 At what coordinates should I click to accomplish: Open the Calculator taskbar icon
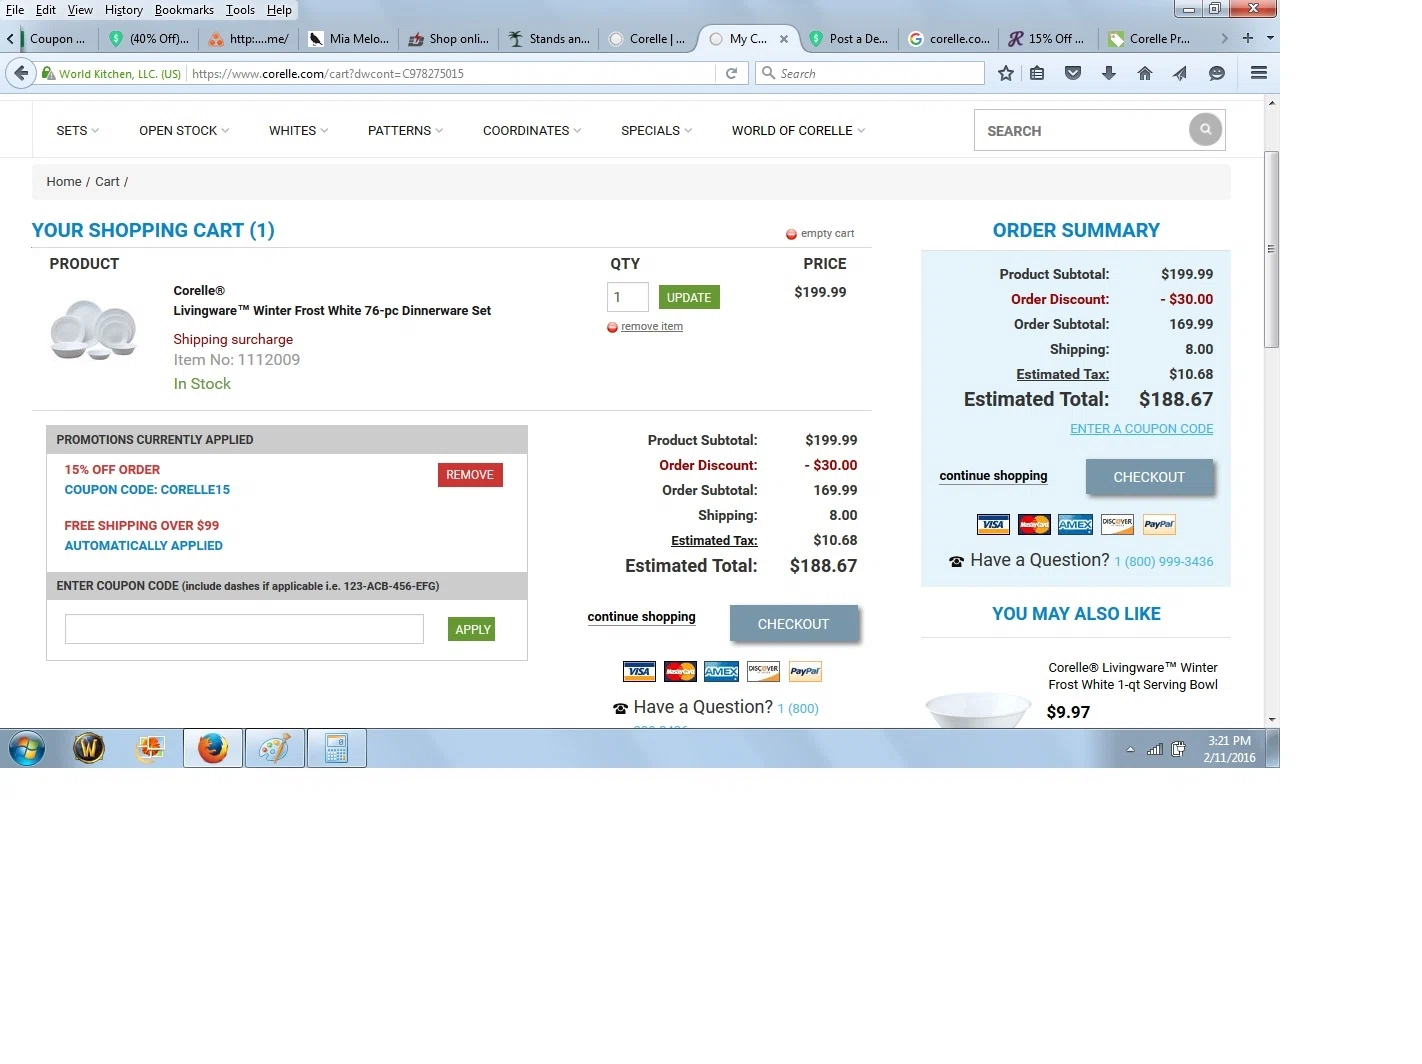click(x=336, y=748)
